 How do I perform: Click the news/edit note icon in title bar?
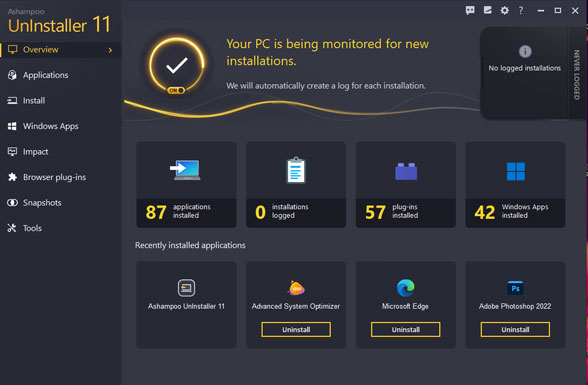coord(488,10)
